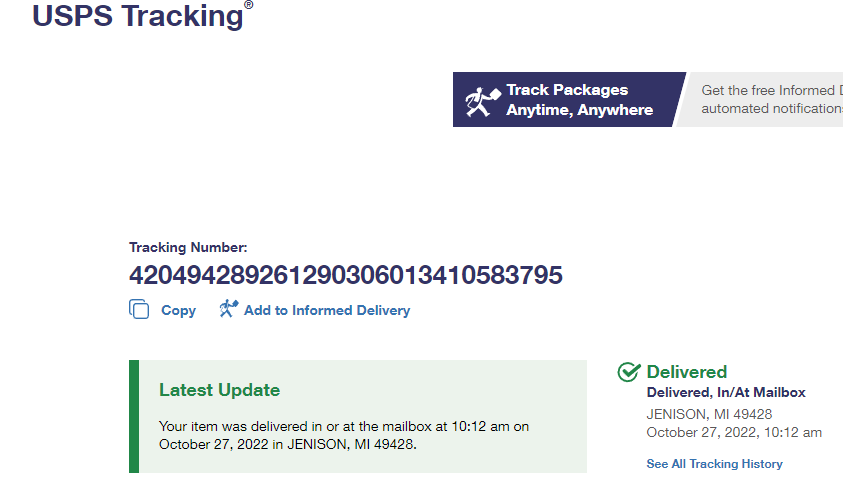This screenshot has height=492, width=843.
Task: Click the green Delivered status heading
Action: [687, 372]
